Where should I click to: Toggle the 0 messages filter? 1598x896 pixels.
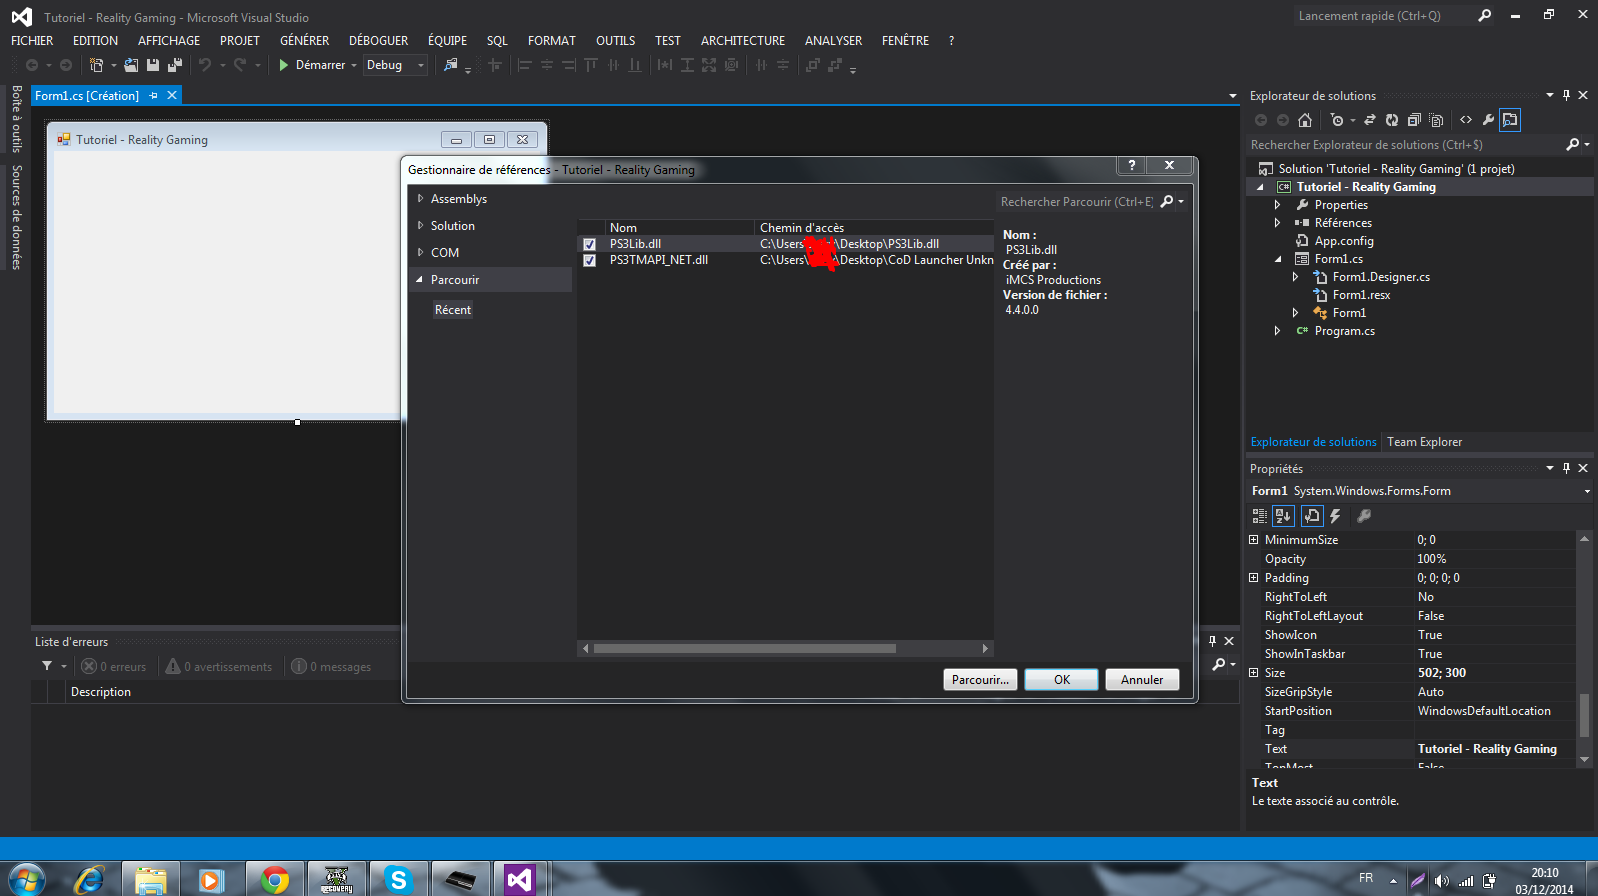click(331, 667)
